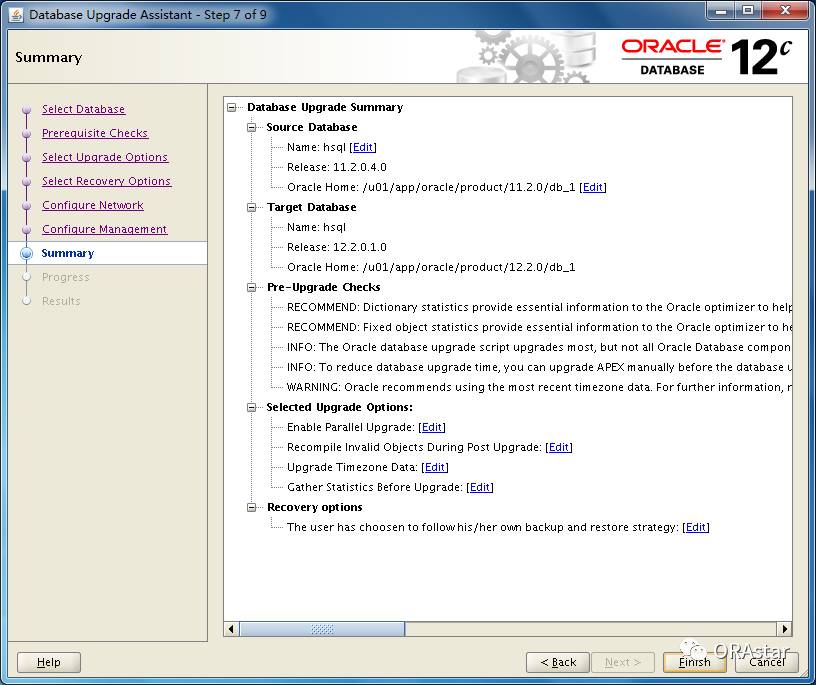Collapse the Selected Upgrade Options node
Image resolution: width=816 pixels, height=685 pixels.
252,408
